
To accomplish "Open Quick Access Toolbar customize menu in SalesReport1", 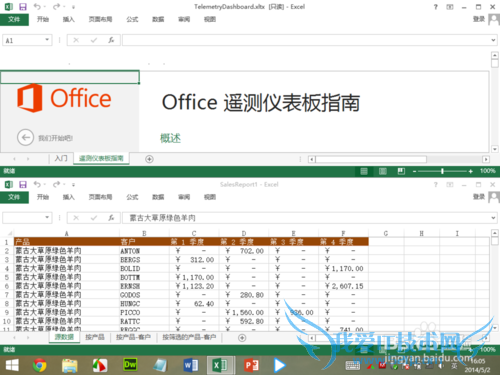I will click(x=73, y=185).
